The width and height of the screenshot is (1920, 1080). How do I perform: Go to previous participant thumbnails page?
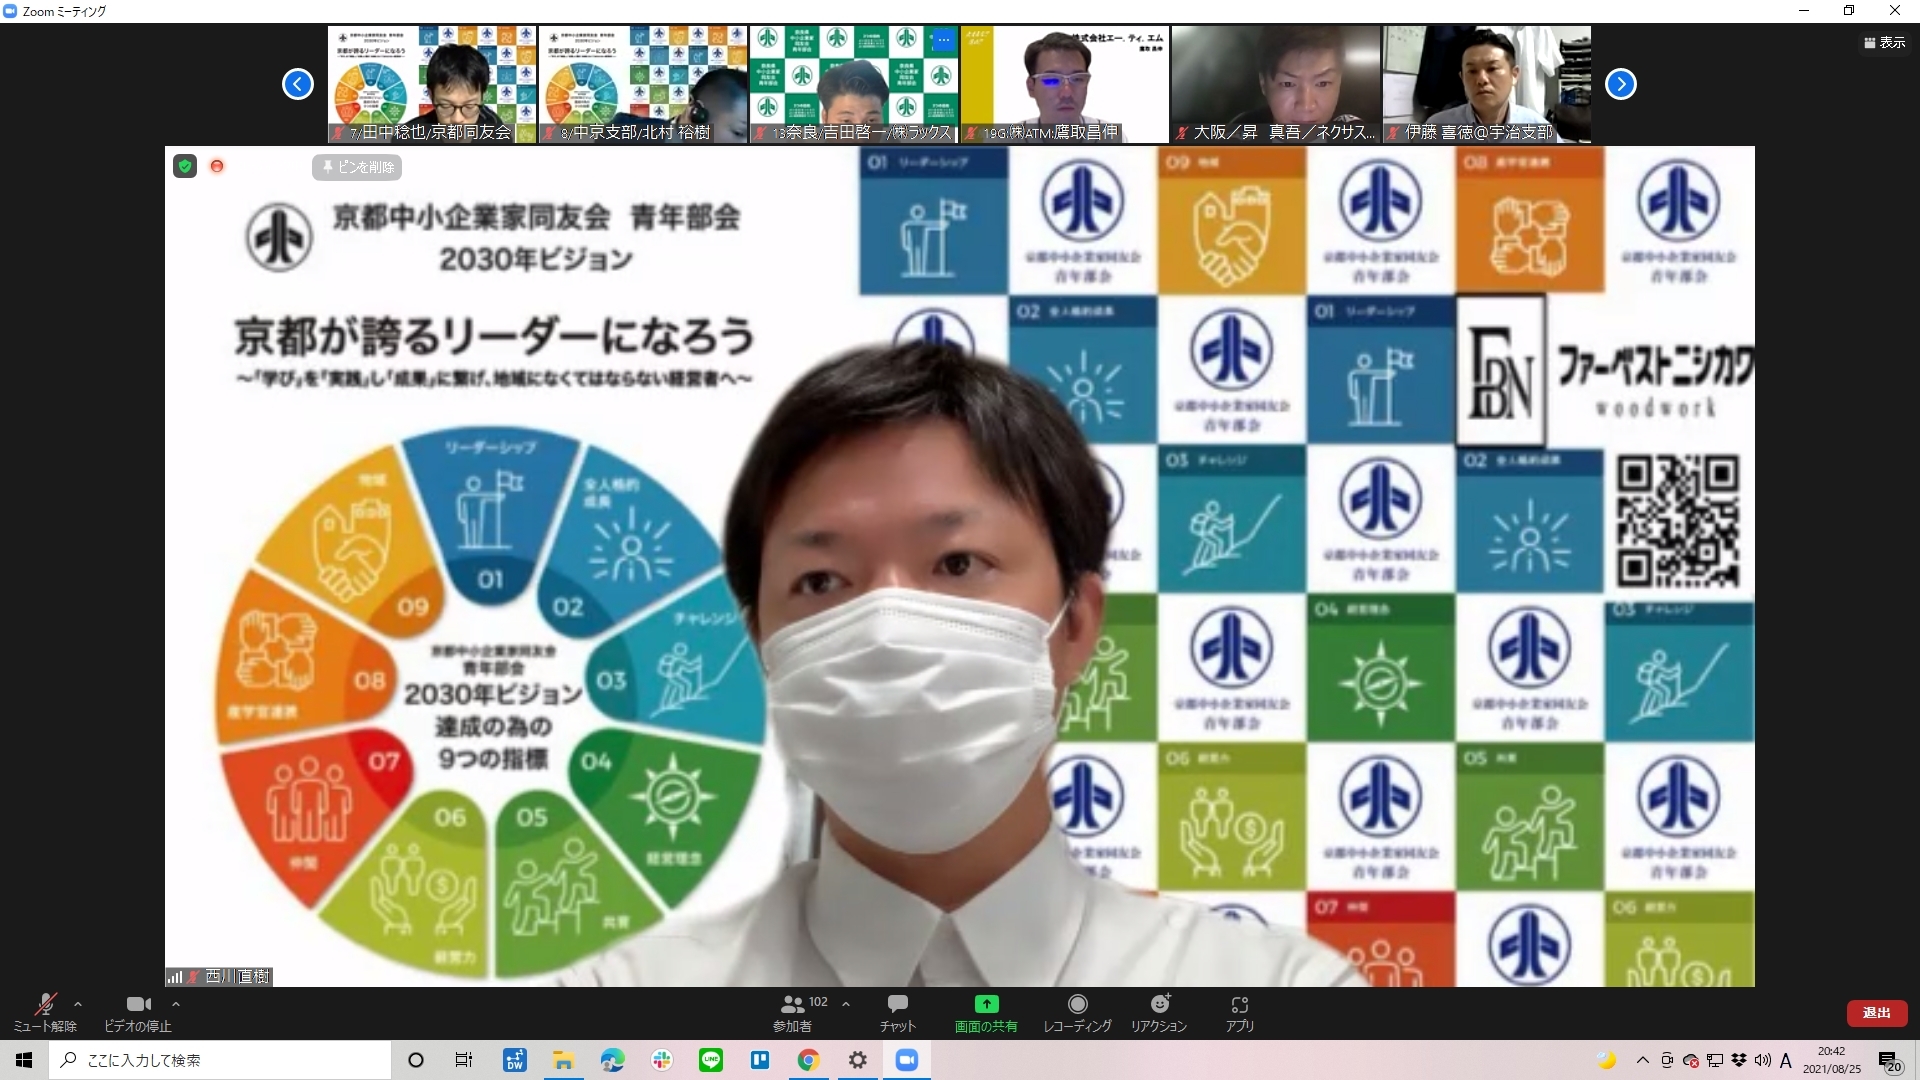(298, 84)
